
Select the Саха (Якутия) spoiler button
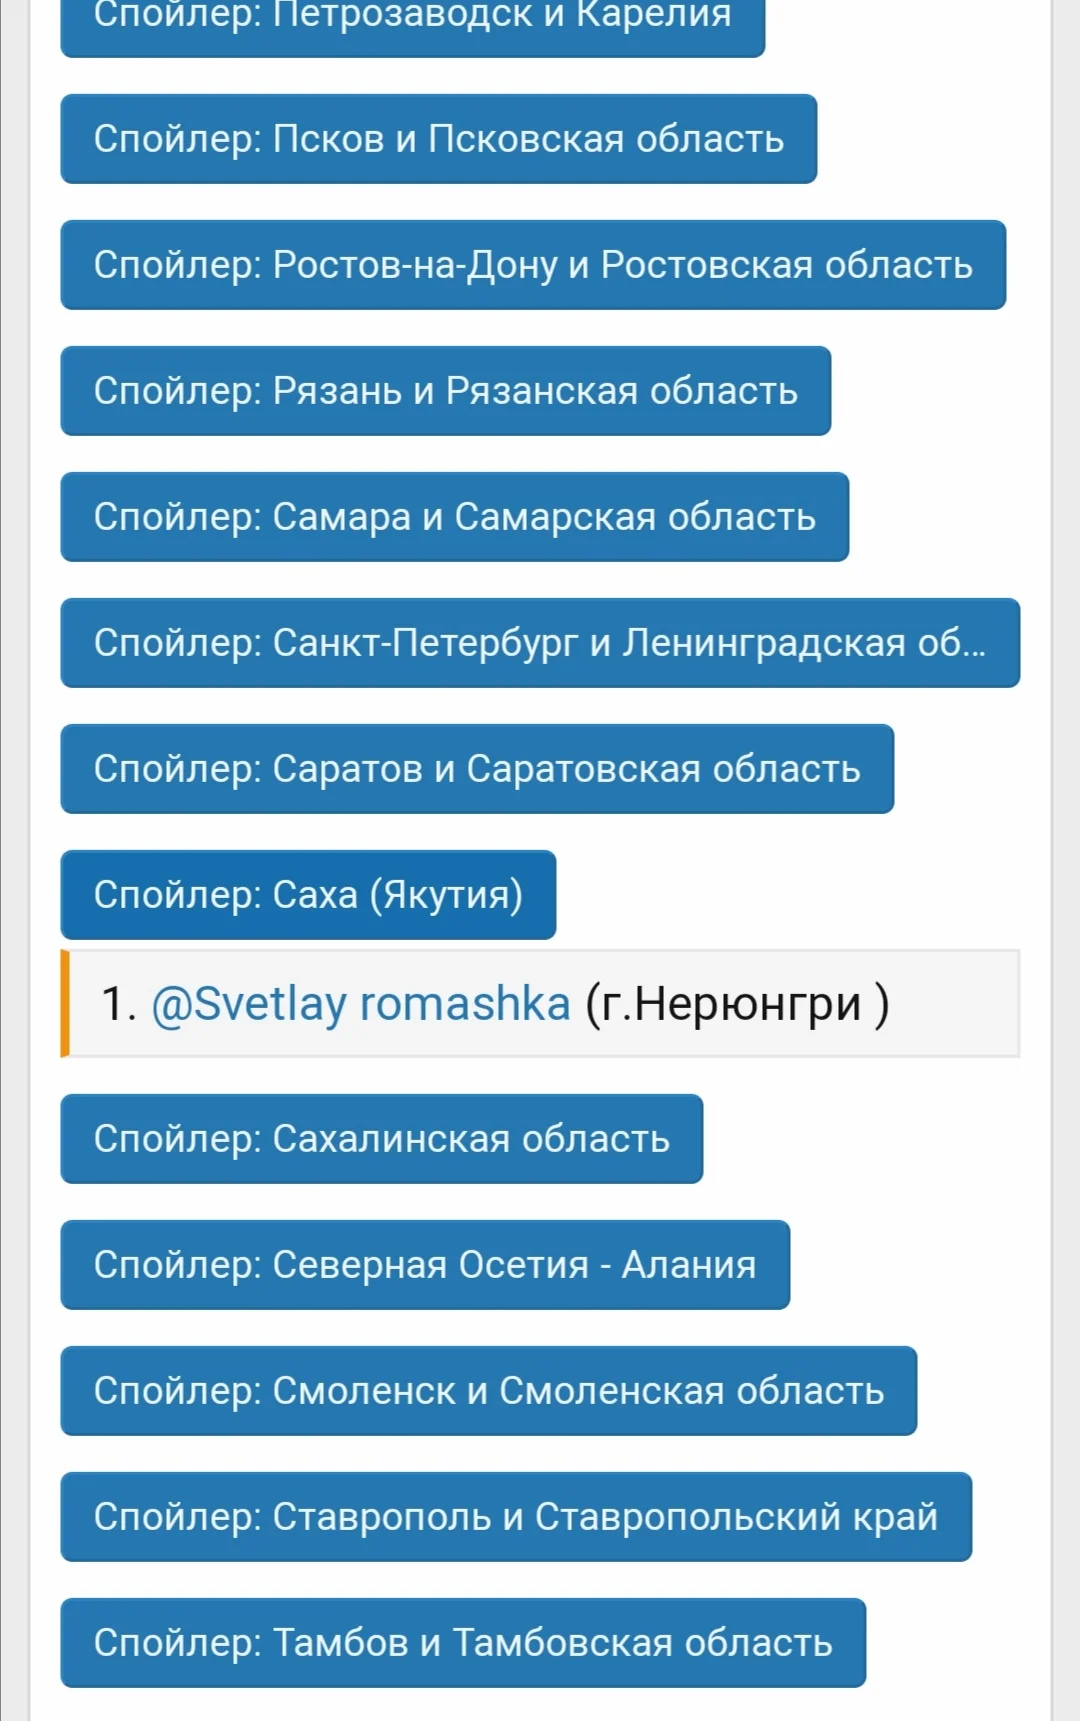pyautogui.click(x=307, y=895)
